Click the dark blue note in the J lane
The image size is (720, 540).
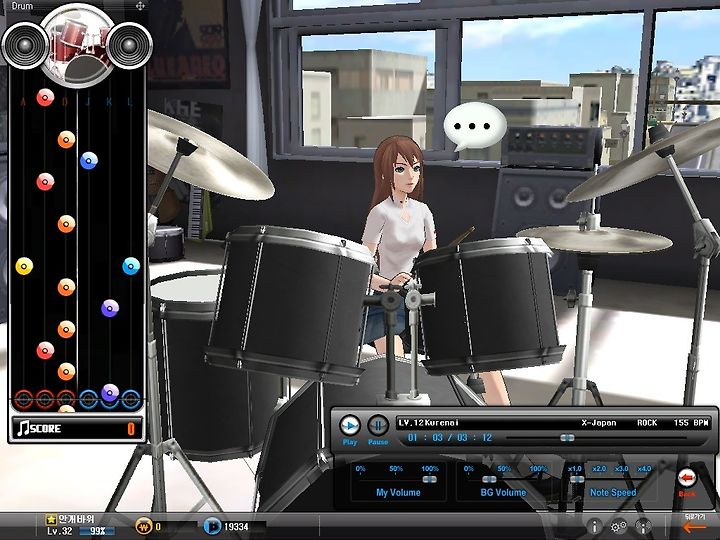(x=89, y=161)
